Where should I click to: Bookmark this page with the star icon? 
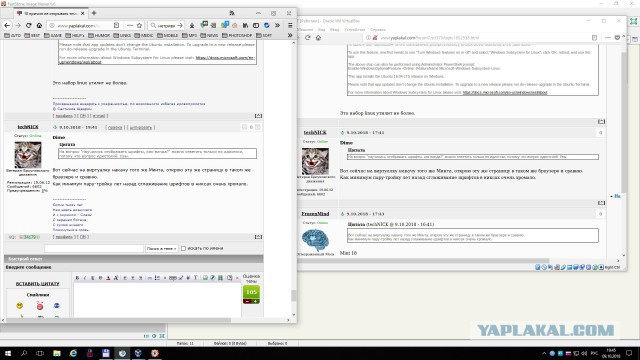point(139,25)
